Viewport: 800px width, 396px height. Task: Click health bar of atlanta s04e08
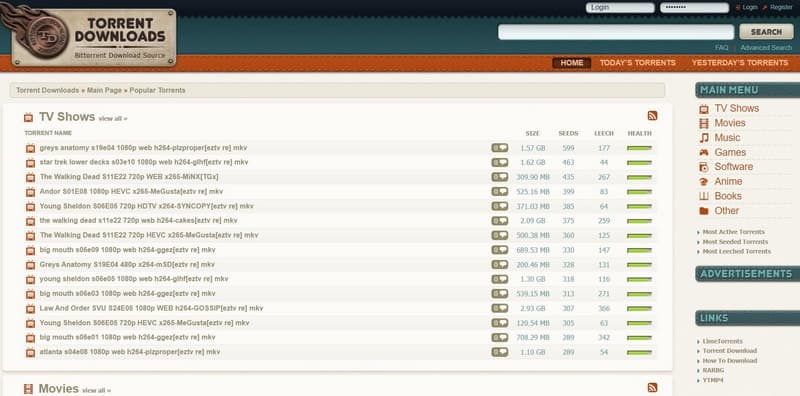[x=639, y=353]
